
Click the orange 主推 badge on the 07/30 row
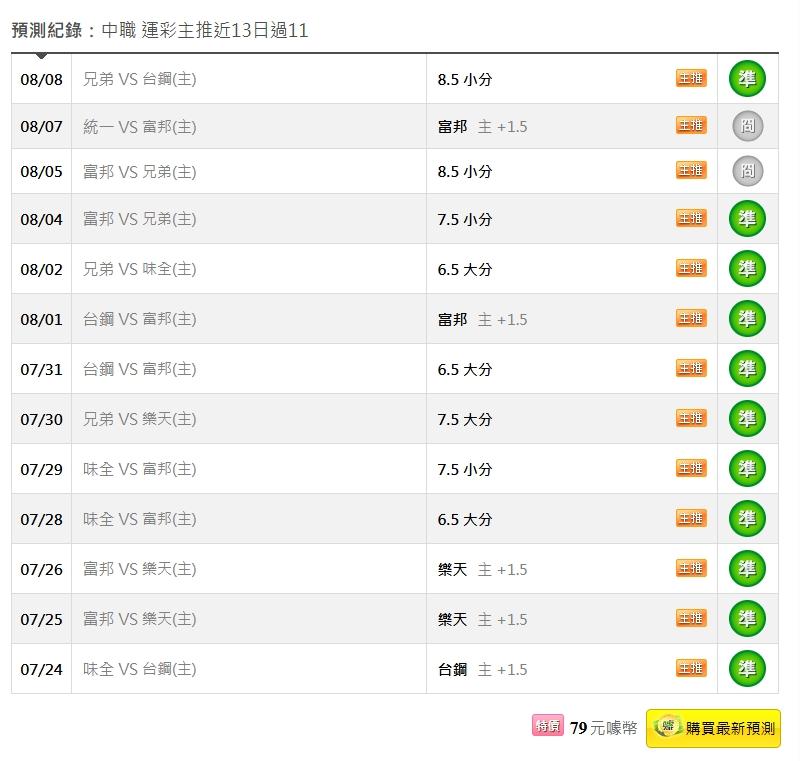click(691, 418)
